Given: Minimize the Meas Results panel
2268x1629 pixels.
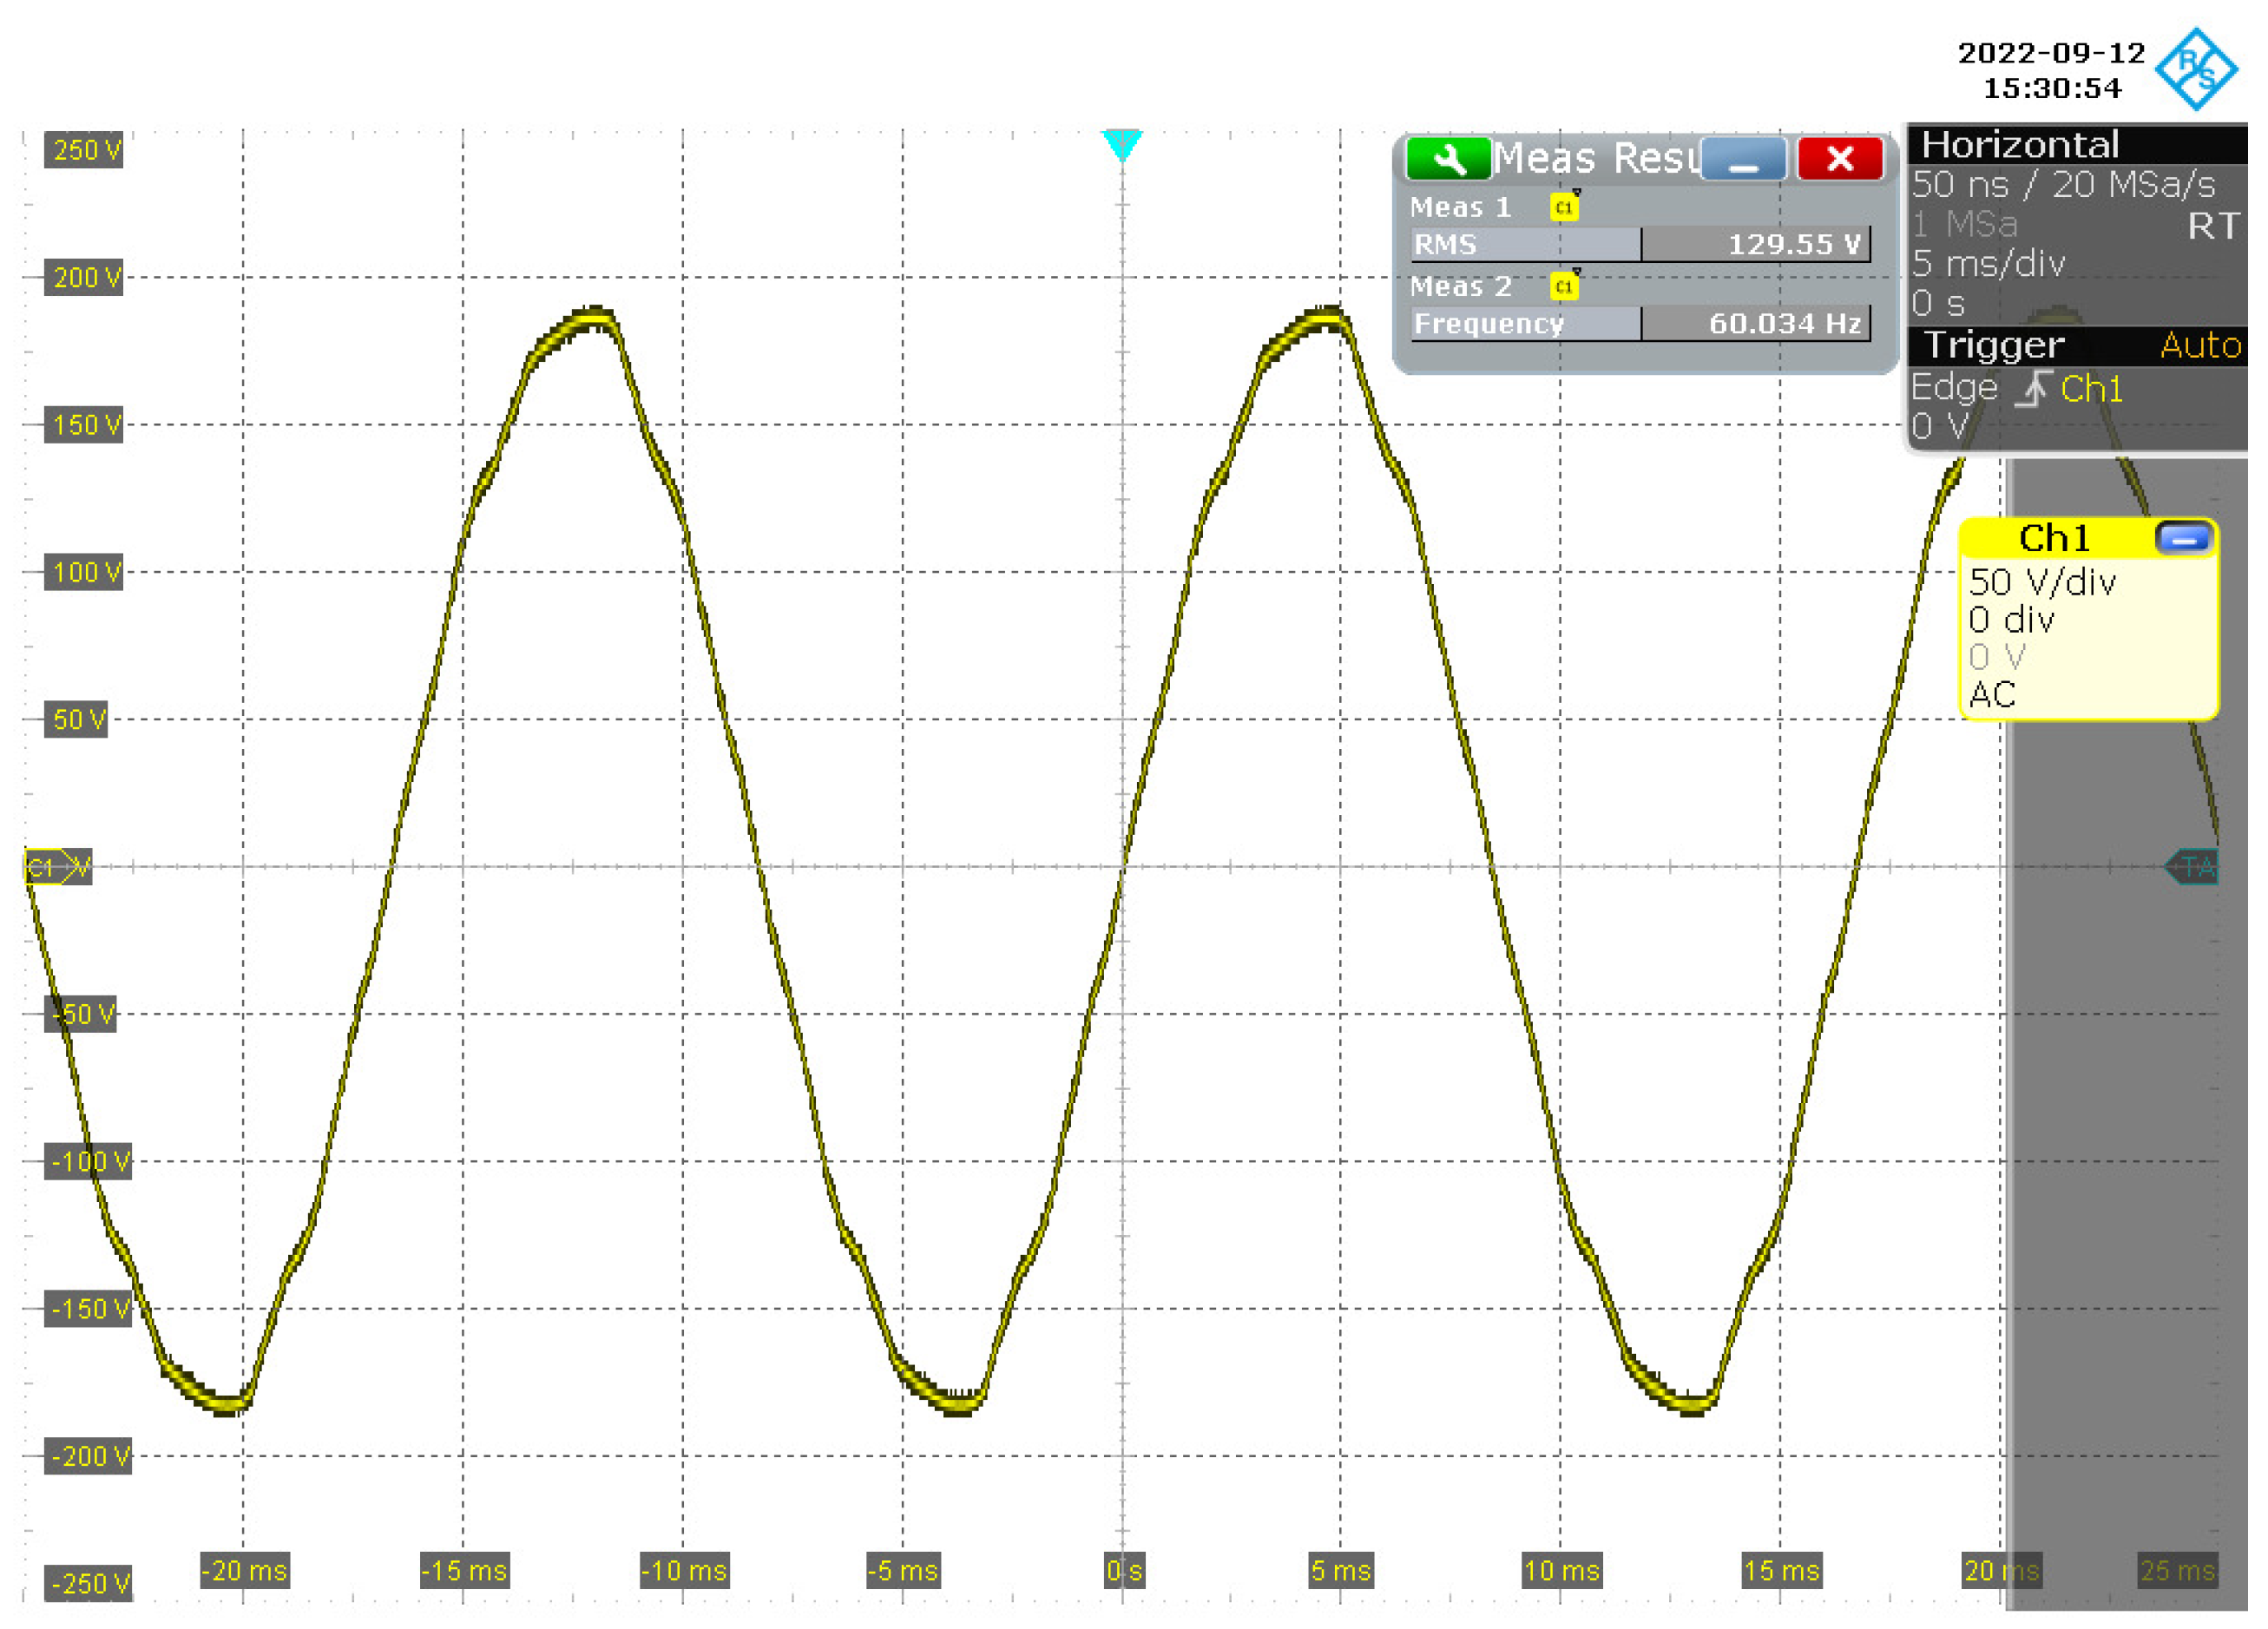Looking at the screenshot, I should pyautogui.click(x=1743, y=159).
